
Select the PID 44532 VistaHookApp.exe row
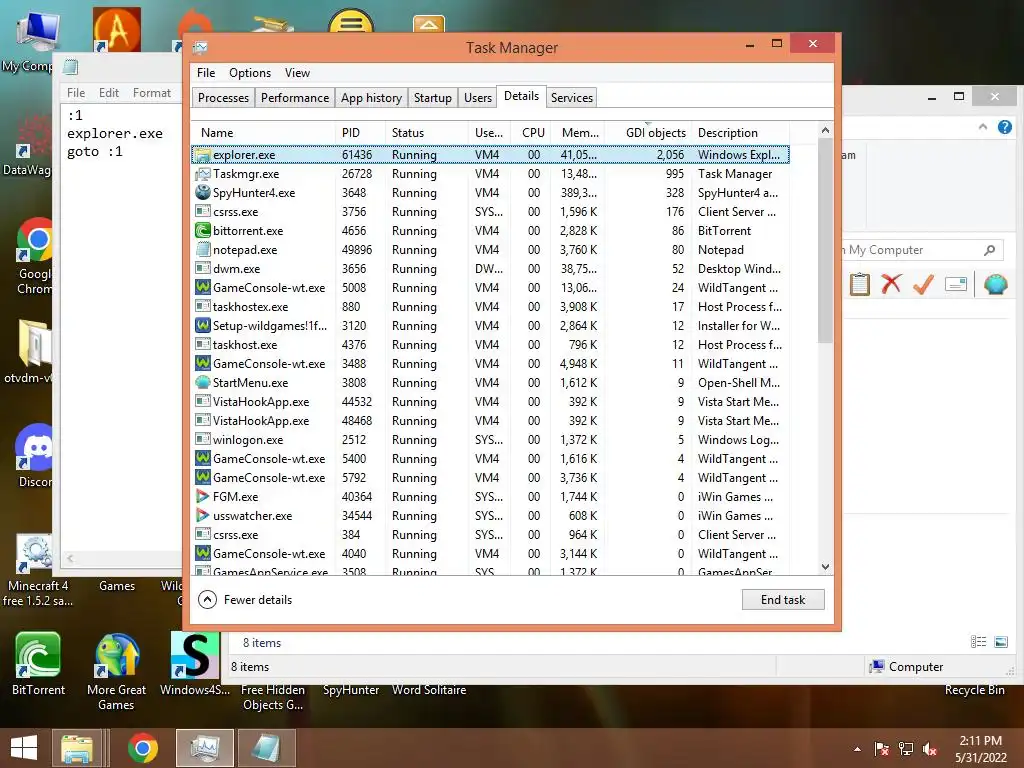(490, 402)
